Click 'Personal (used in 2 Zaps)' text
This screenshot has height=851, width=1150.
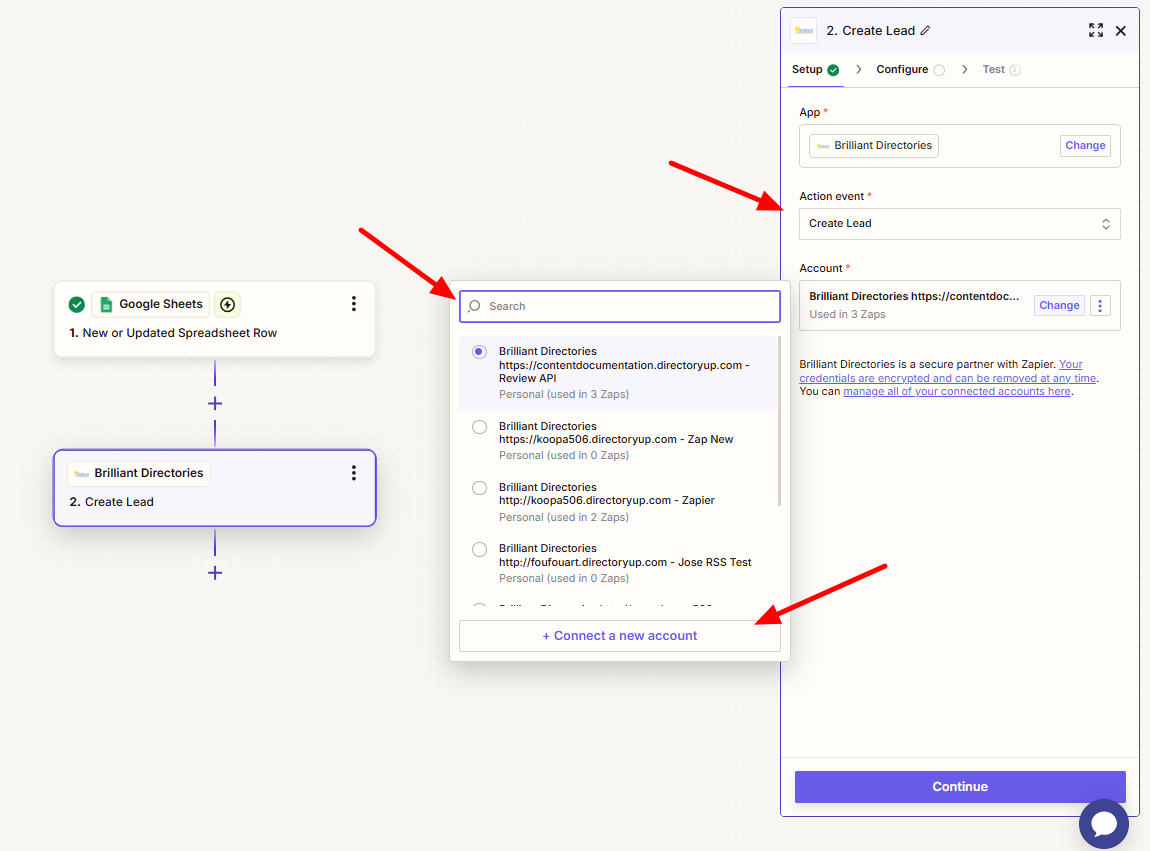(x=563, y=517)
